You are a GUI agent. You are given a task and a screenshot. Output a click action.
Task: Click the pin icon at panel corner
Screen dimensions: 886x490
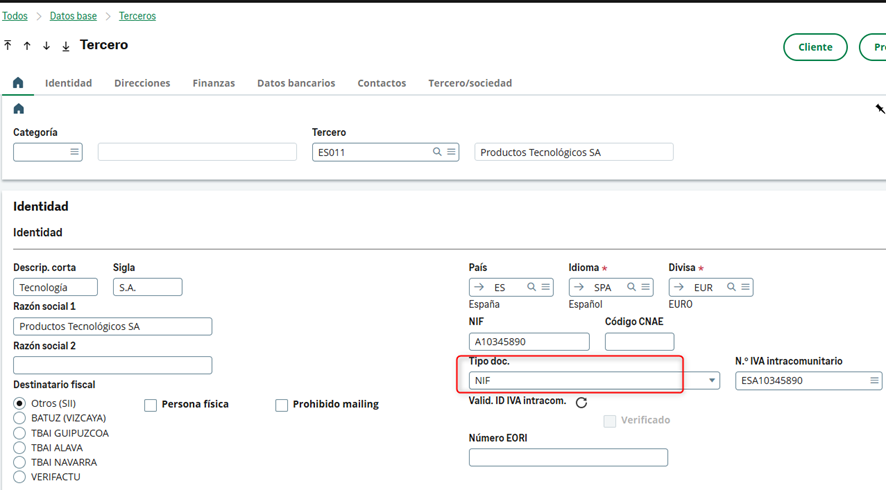coord(880,109)
